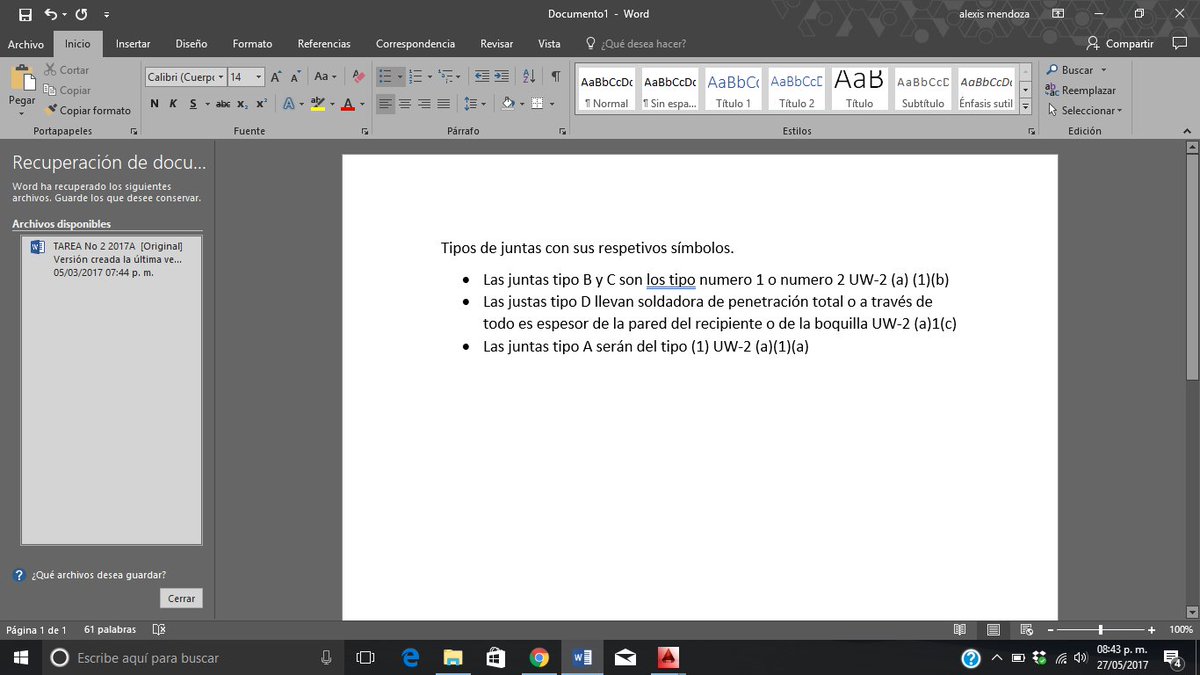
Task: Toggle italic (K) formatting
Action: tap(173, 104)
